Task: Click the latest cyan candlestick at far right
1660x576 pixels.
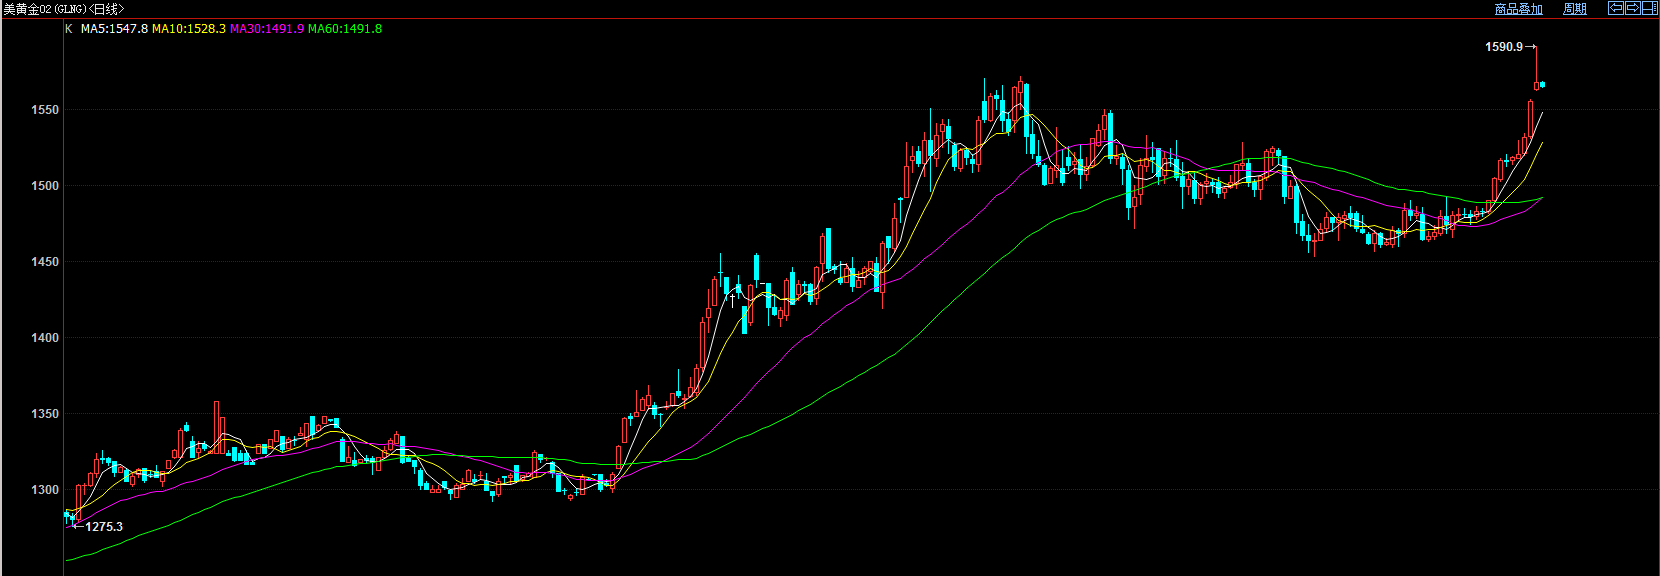Action: (x=1543, y=84)
